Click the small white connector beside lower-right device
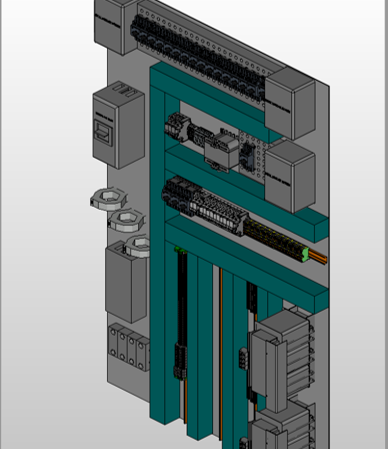The image size is (388, 449). pyautogui.click(x=244, y=358)
